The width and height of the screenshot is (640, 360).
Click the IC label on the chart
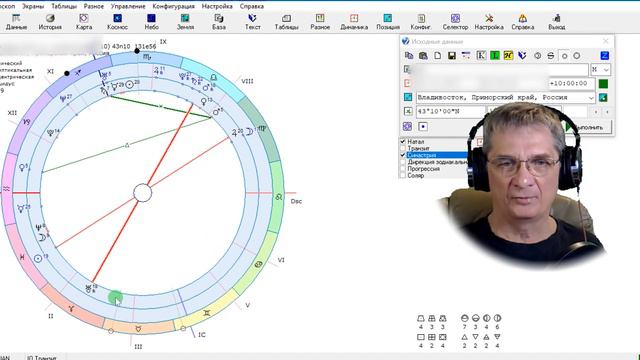[x=202, y=335]
